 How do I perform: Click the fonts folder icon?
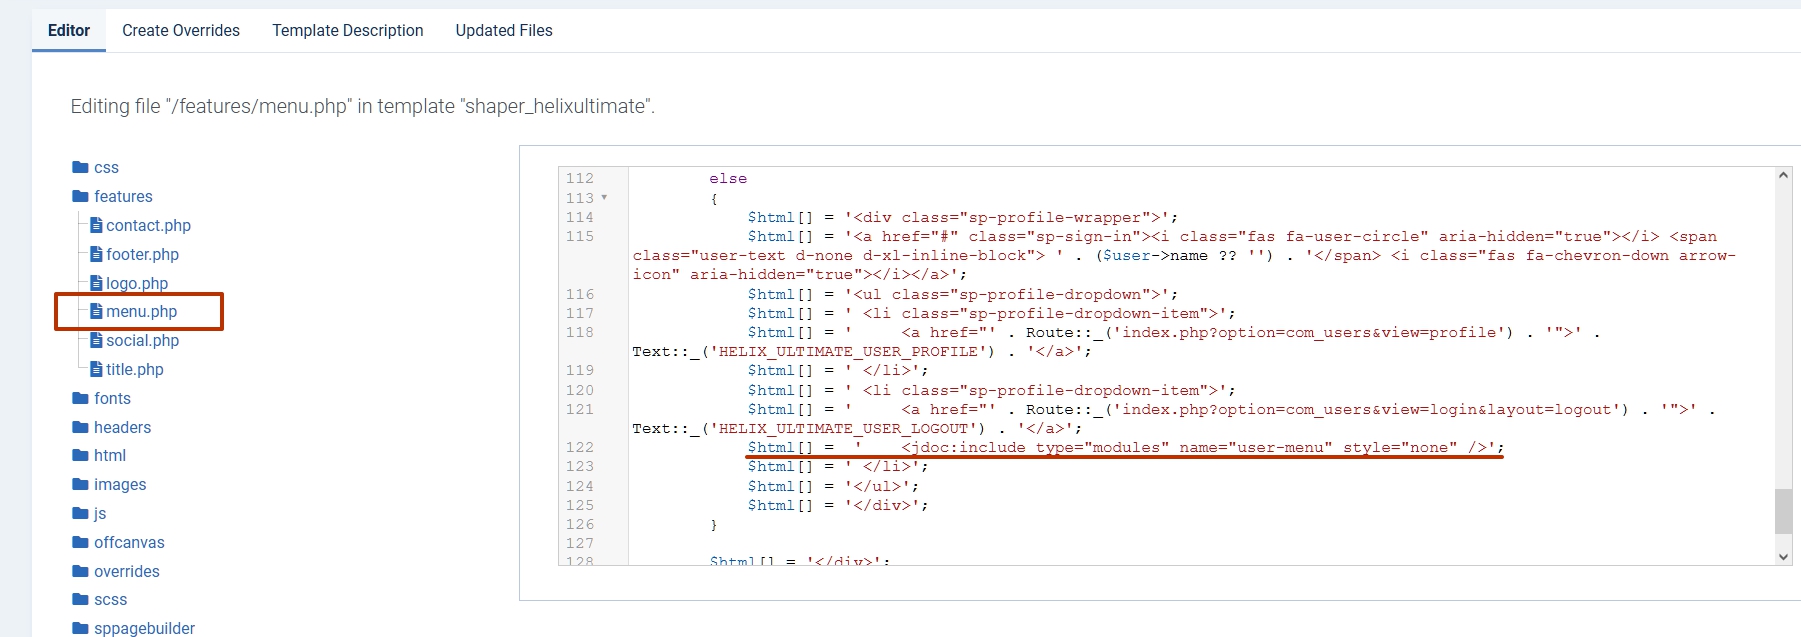pyautogui.click(x=80, y=398)
